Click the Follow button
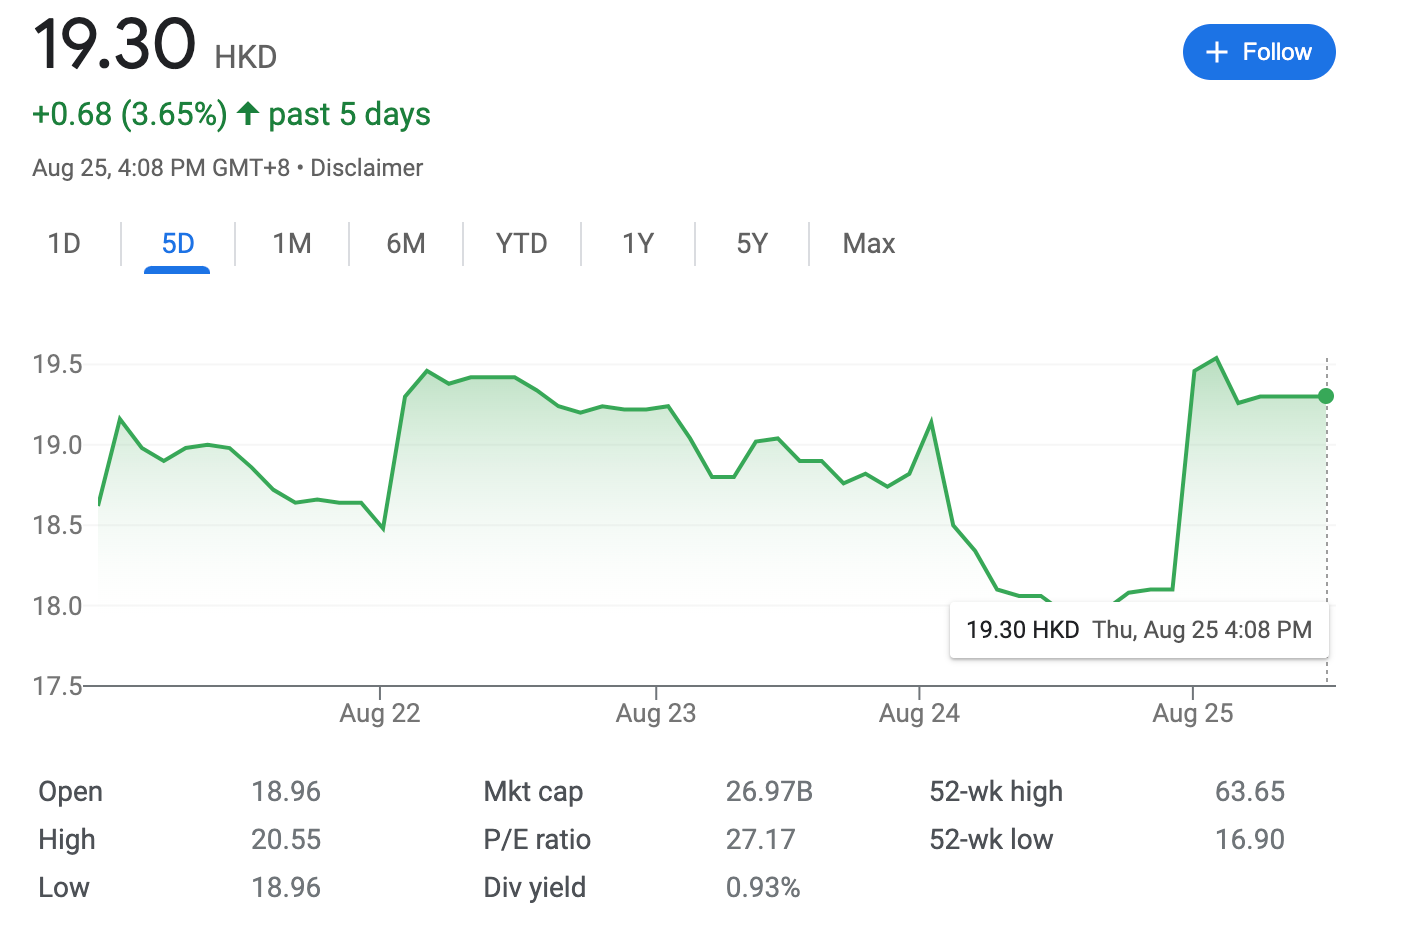The height and width of the screenshot is (940, 1406). pos(1258,52)
